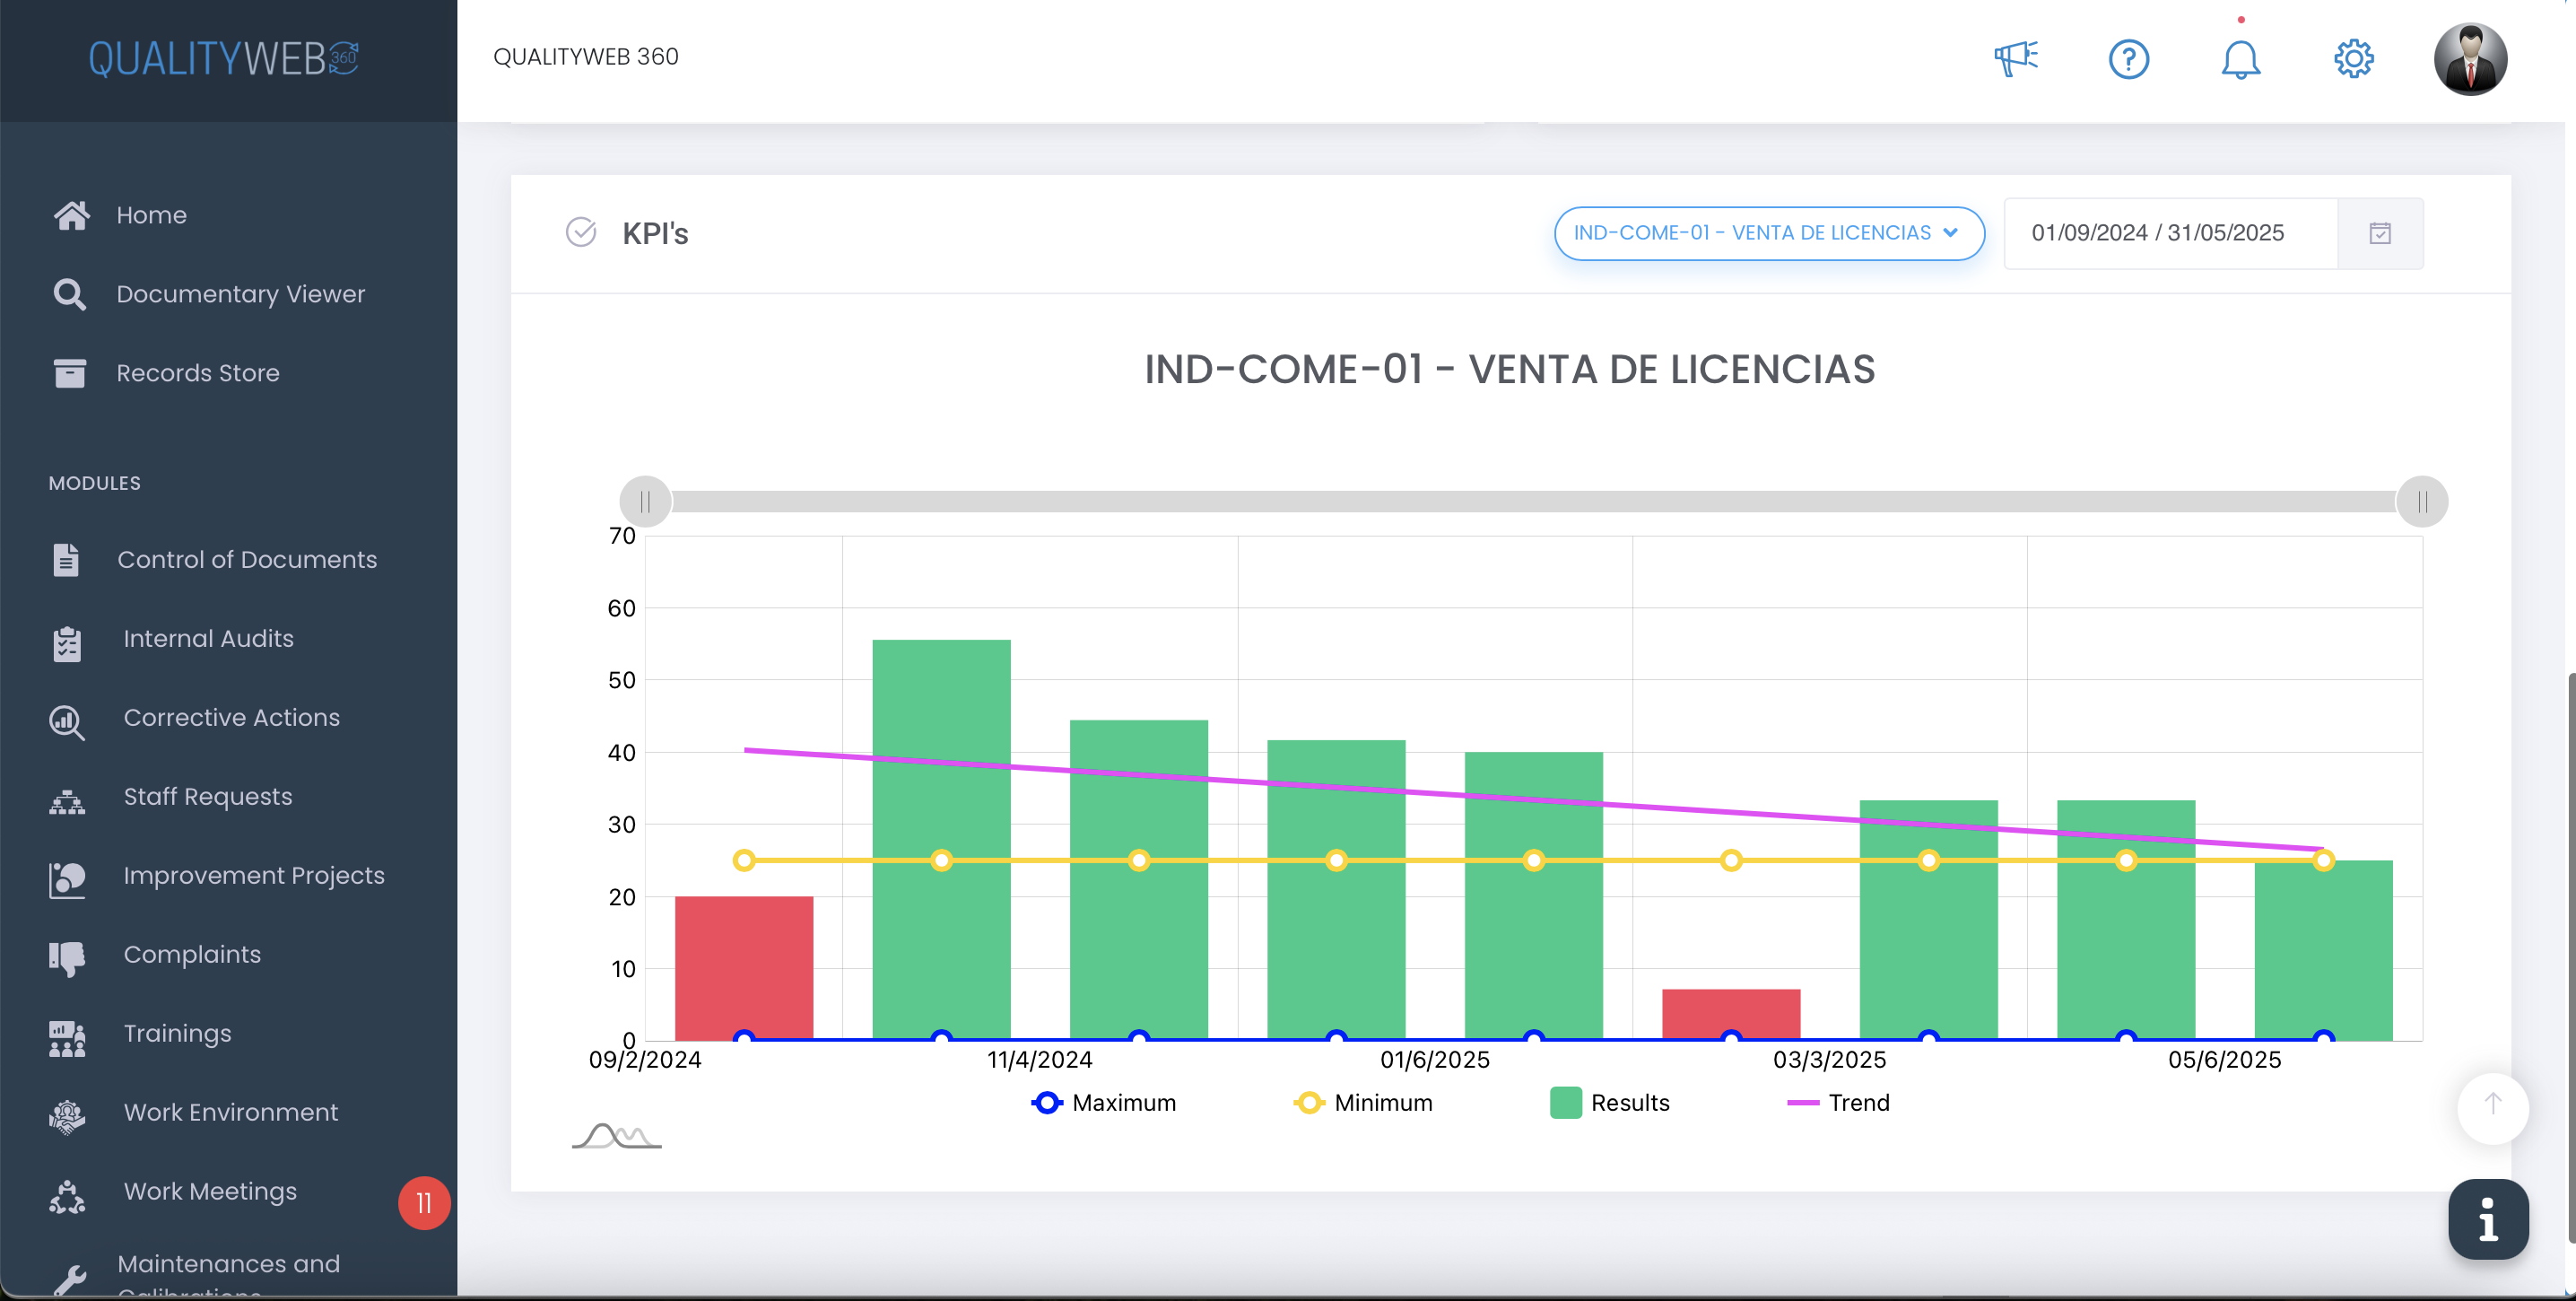Open the IND-COME-01 KPI dropdown

click(x=1768, y=233)
